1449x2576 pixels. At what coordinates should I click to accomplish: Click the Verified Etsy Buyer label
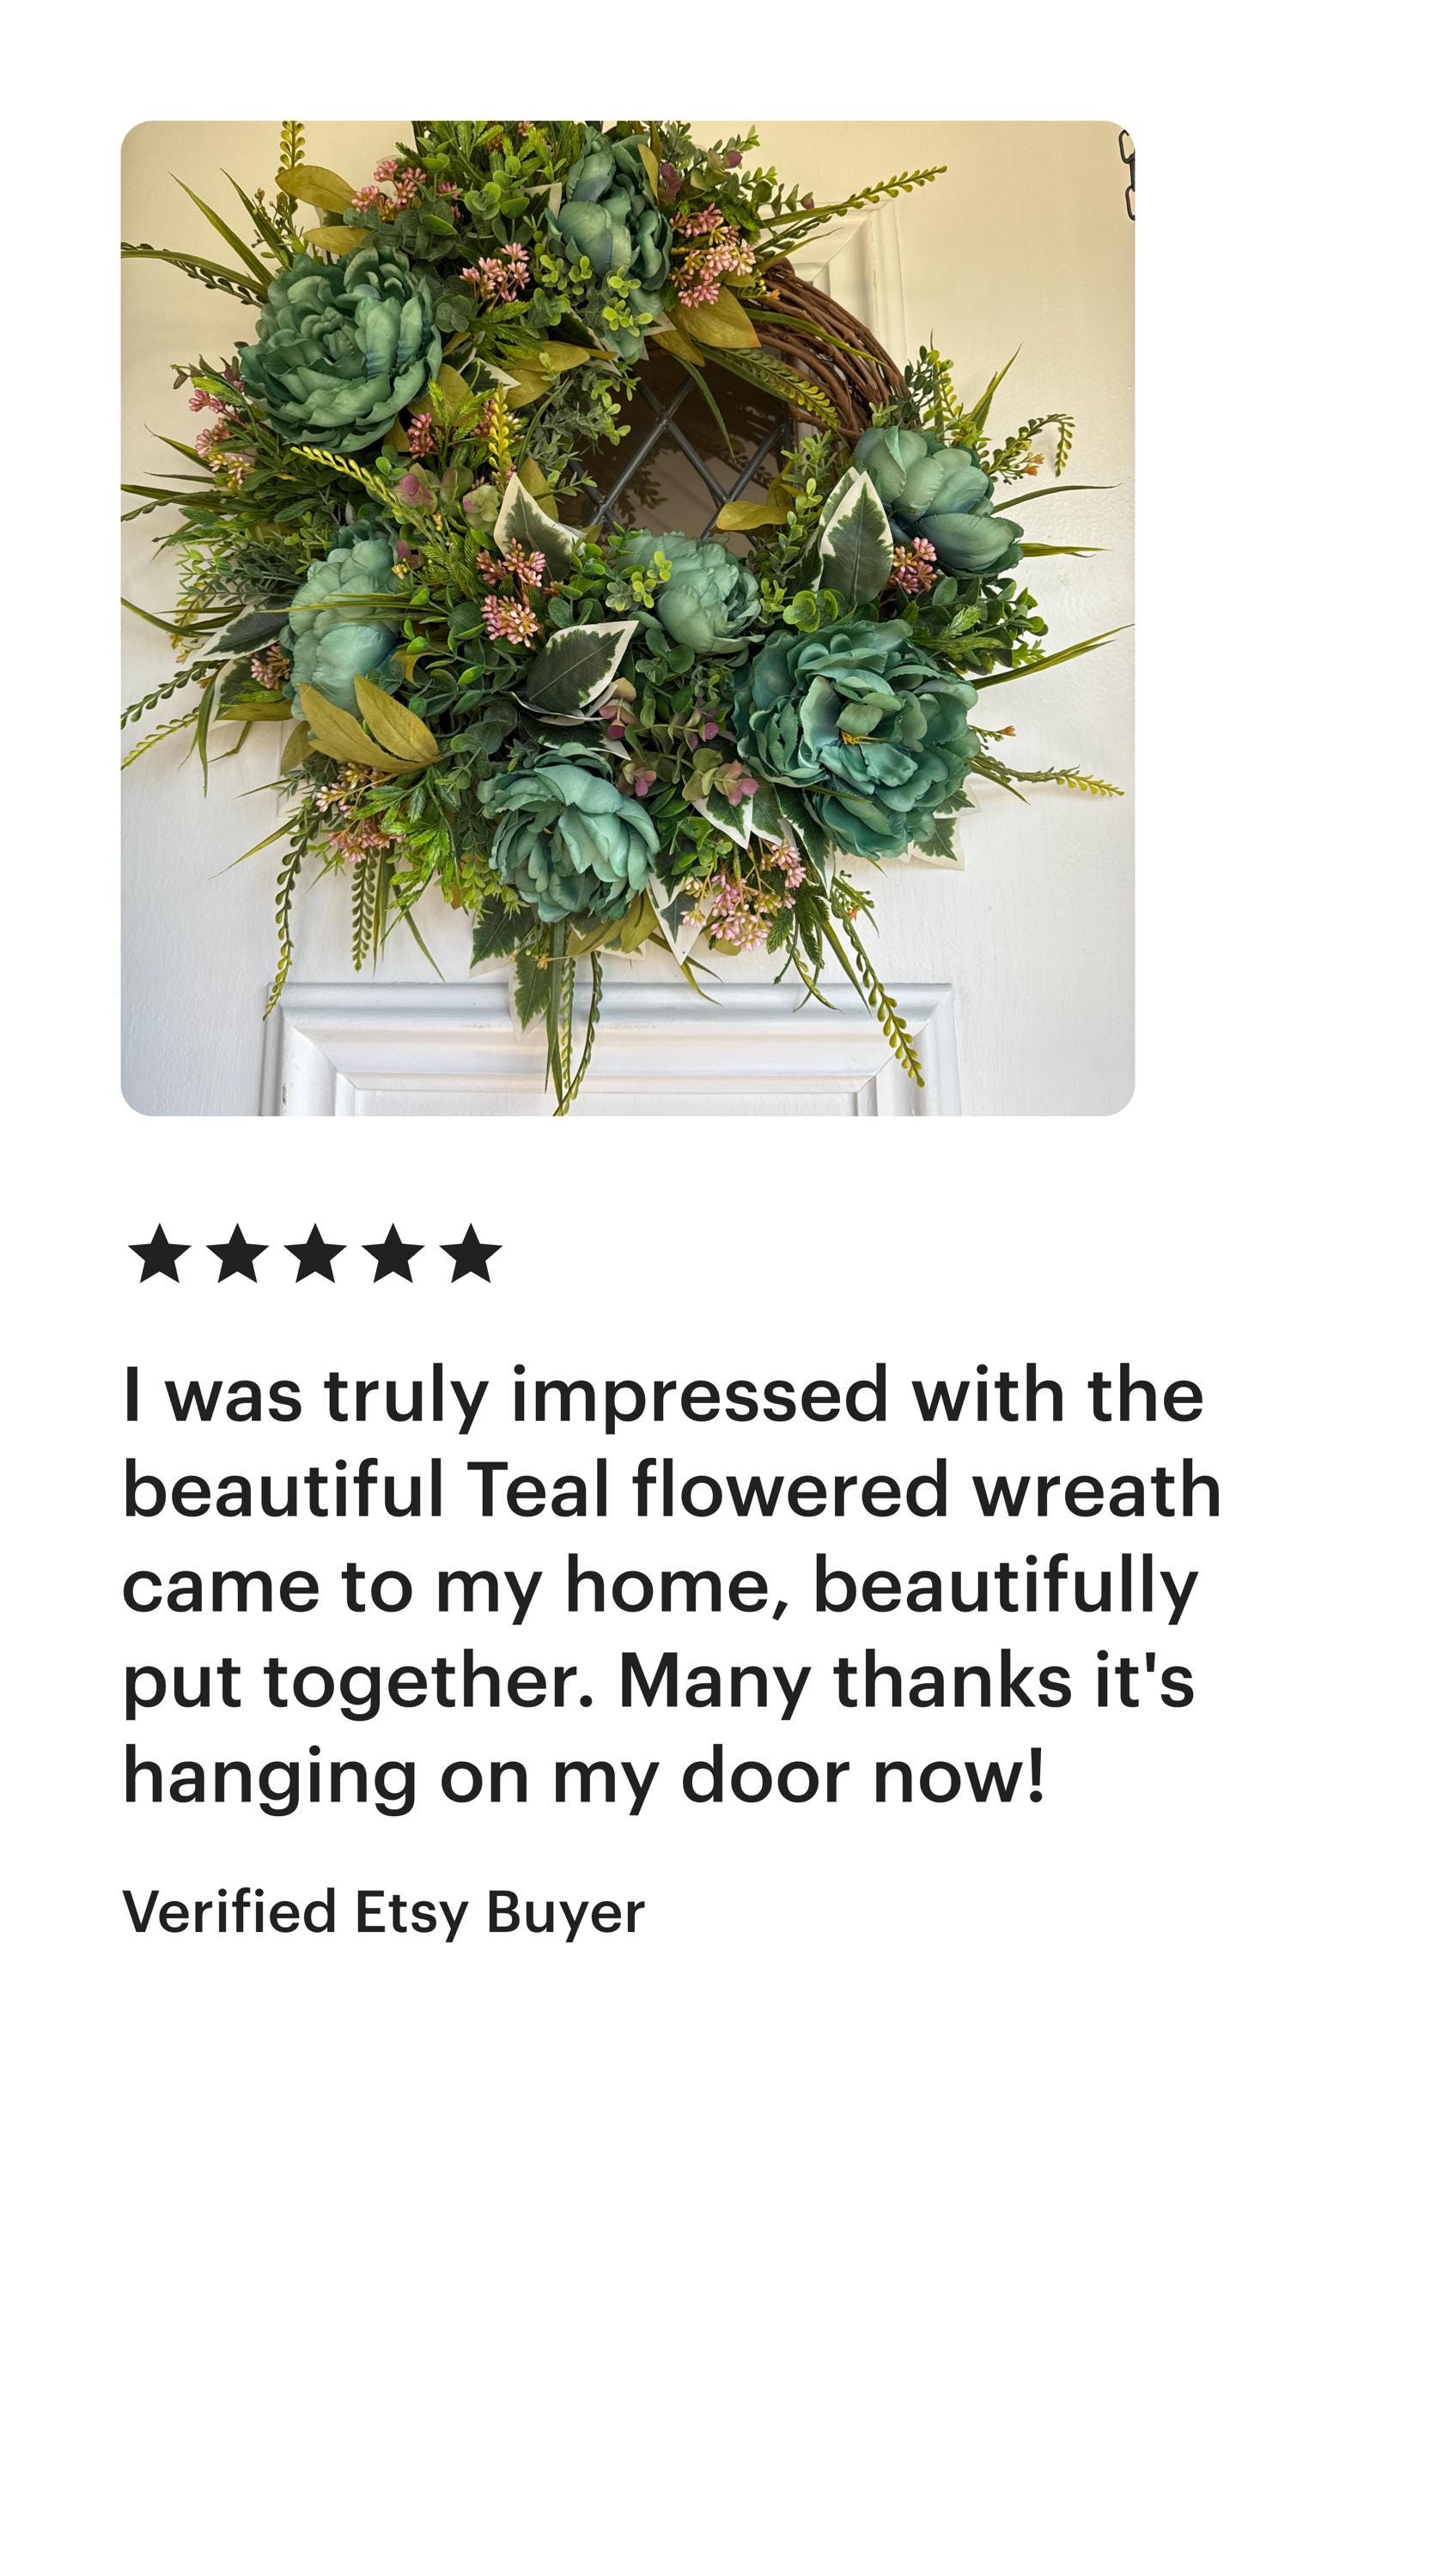383,1911
